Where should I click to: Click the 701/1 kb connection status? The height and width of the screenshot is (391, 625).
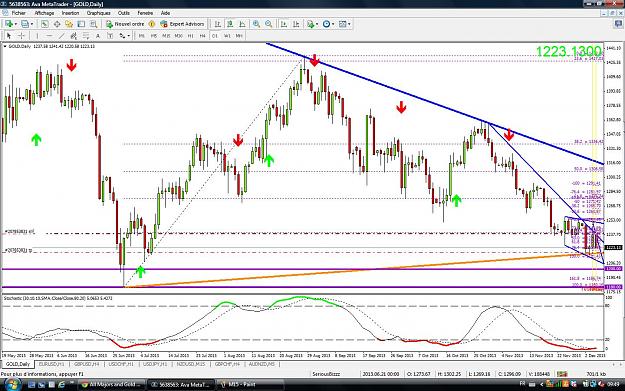tap(596, 374)
